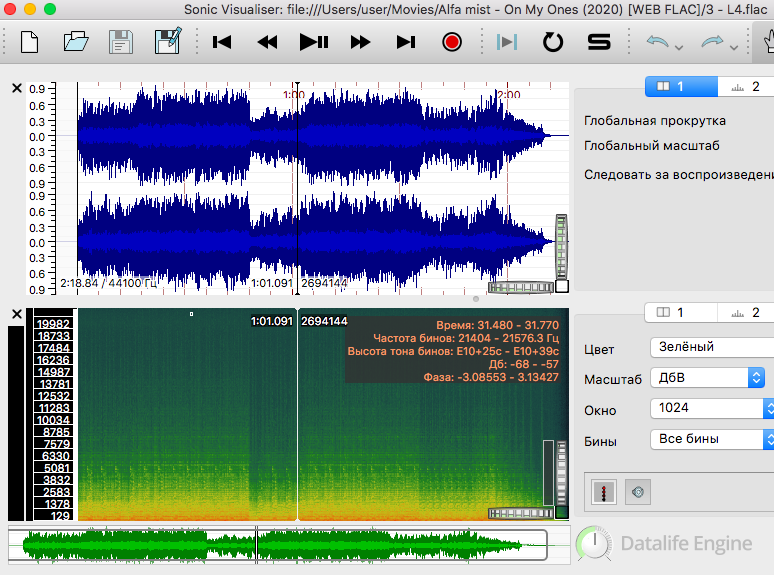
Task: Open the Окно dropdown showing 1024
Action: (x=712, y=408)
